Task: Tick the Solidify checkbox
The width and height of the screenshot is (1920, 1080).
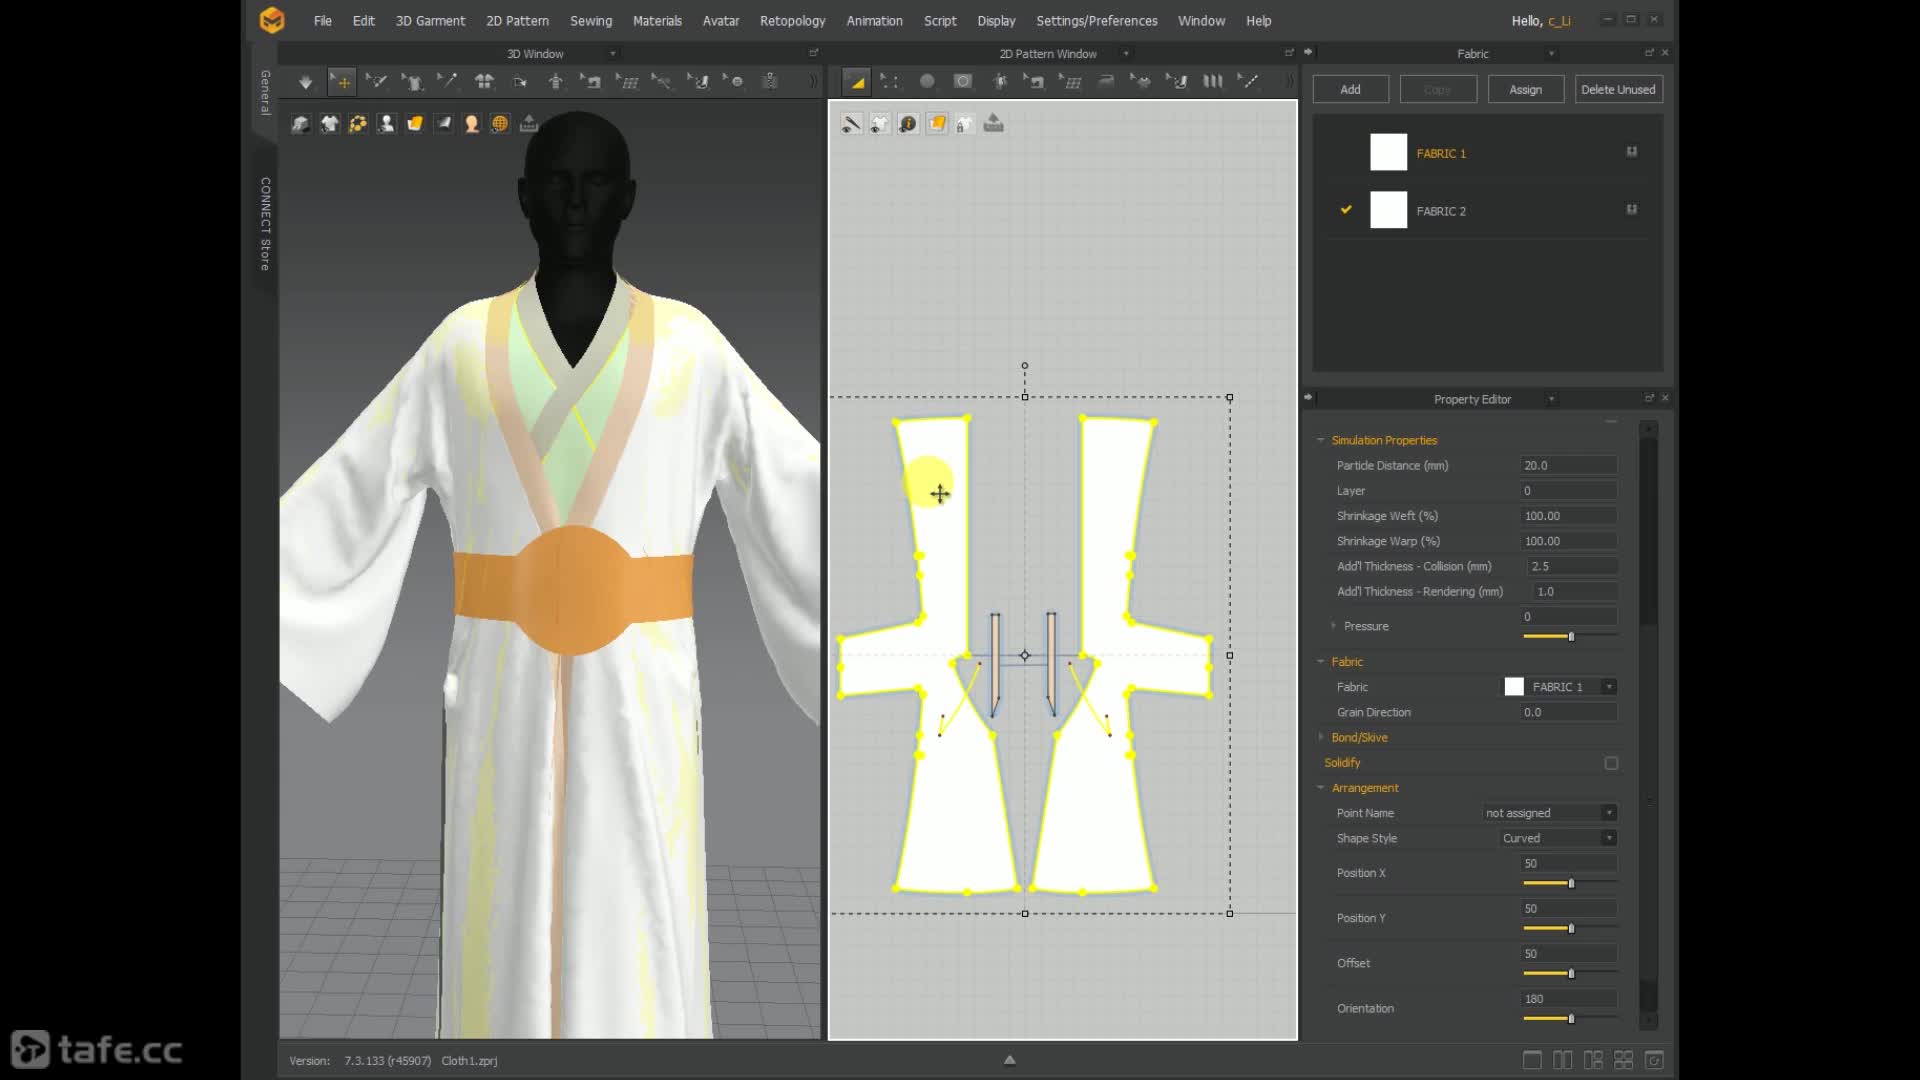Action: coord(1611,763)
